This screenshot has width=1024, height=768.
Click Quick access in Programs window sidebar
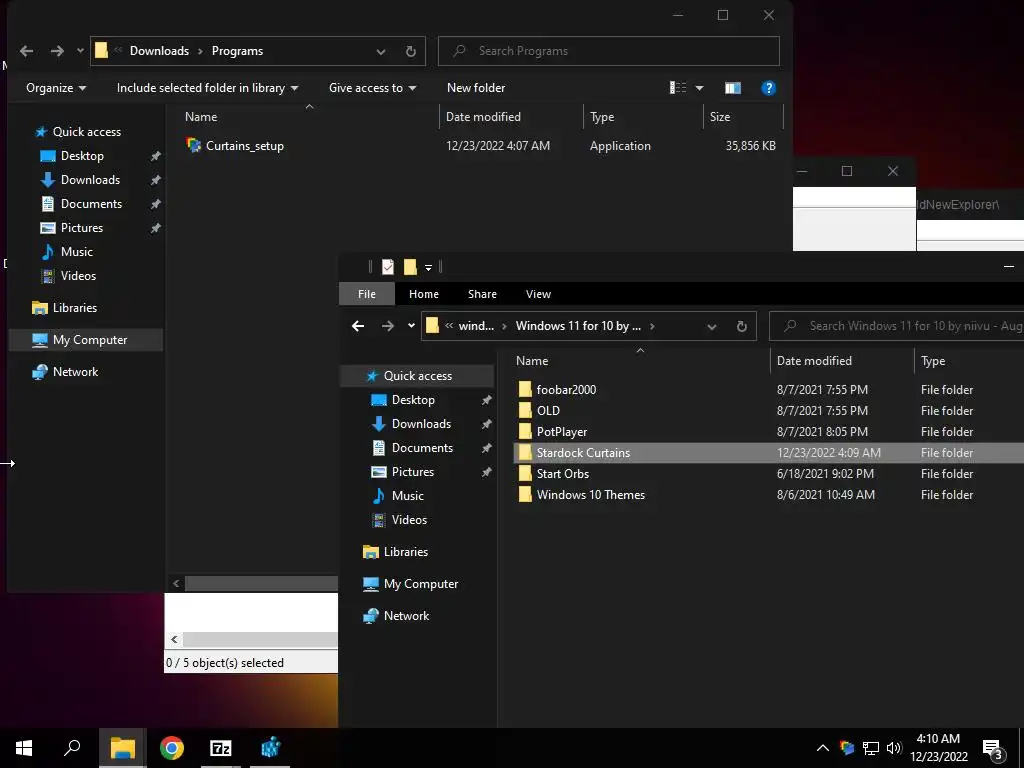(x=86, y=132)
